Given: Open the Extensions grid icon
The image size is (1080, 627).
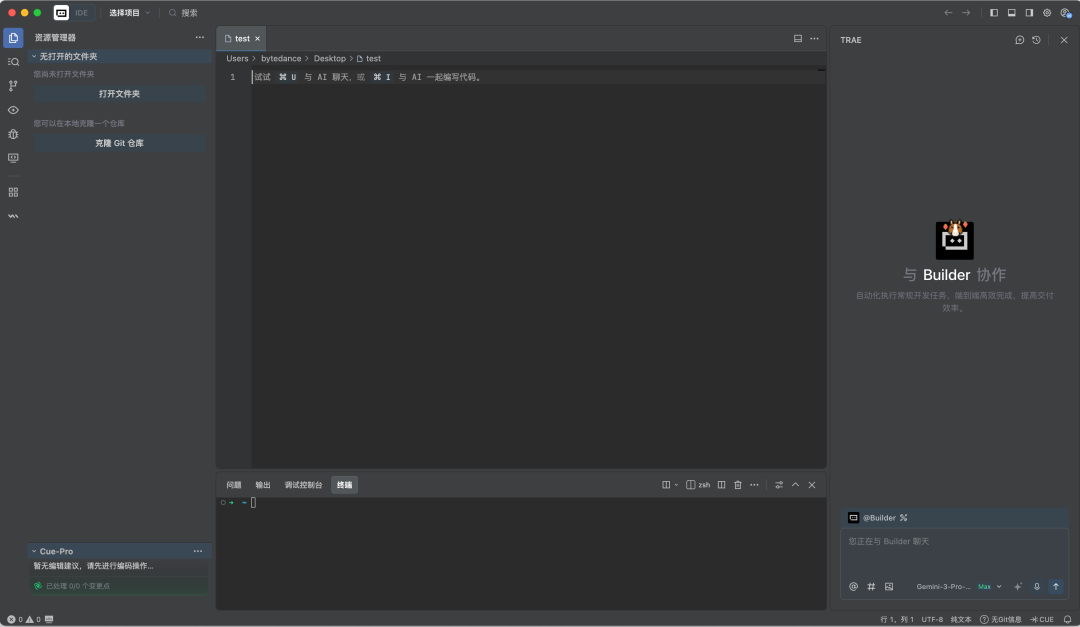Looking at the screenshot, I should point(13,192).
